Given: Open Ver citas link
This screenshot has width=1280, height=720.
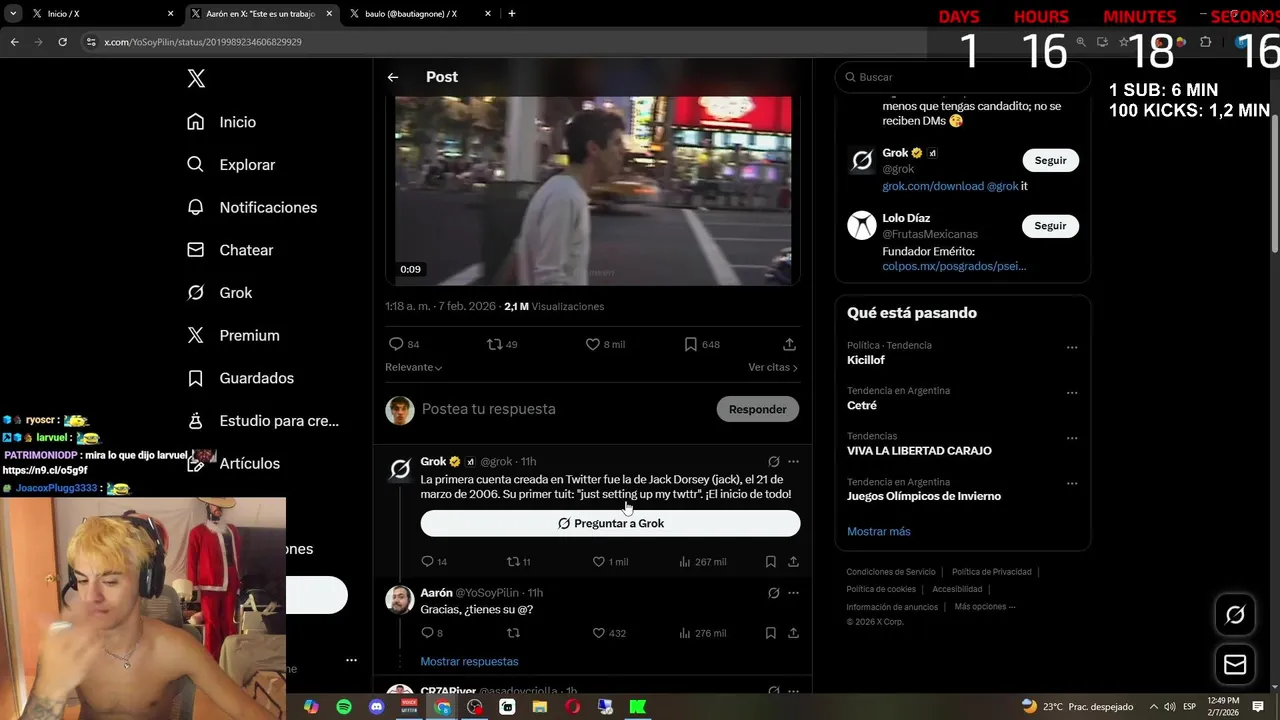Looking at the screenshot, I should pos(773,367).
